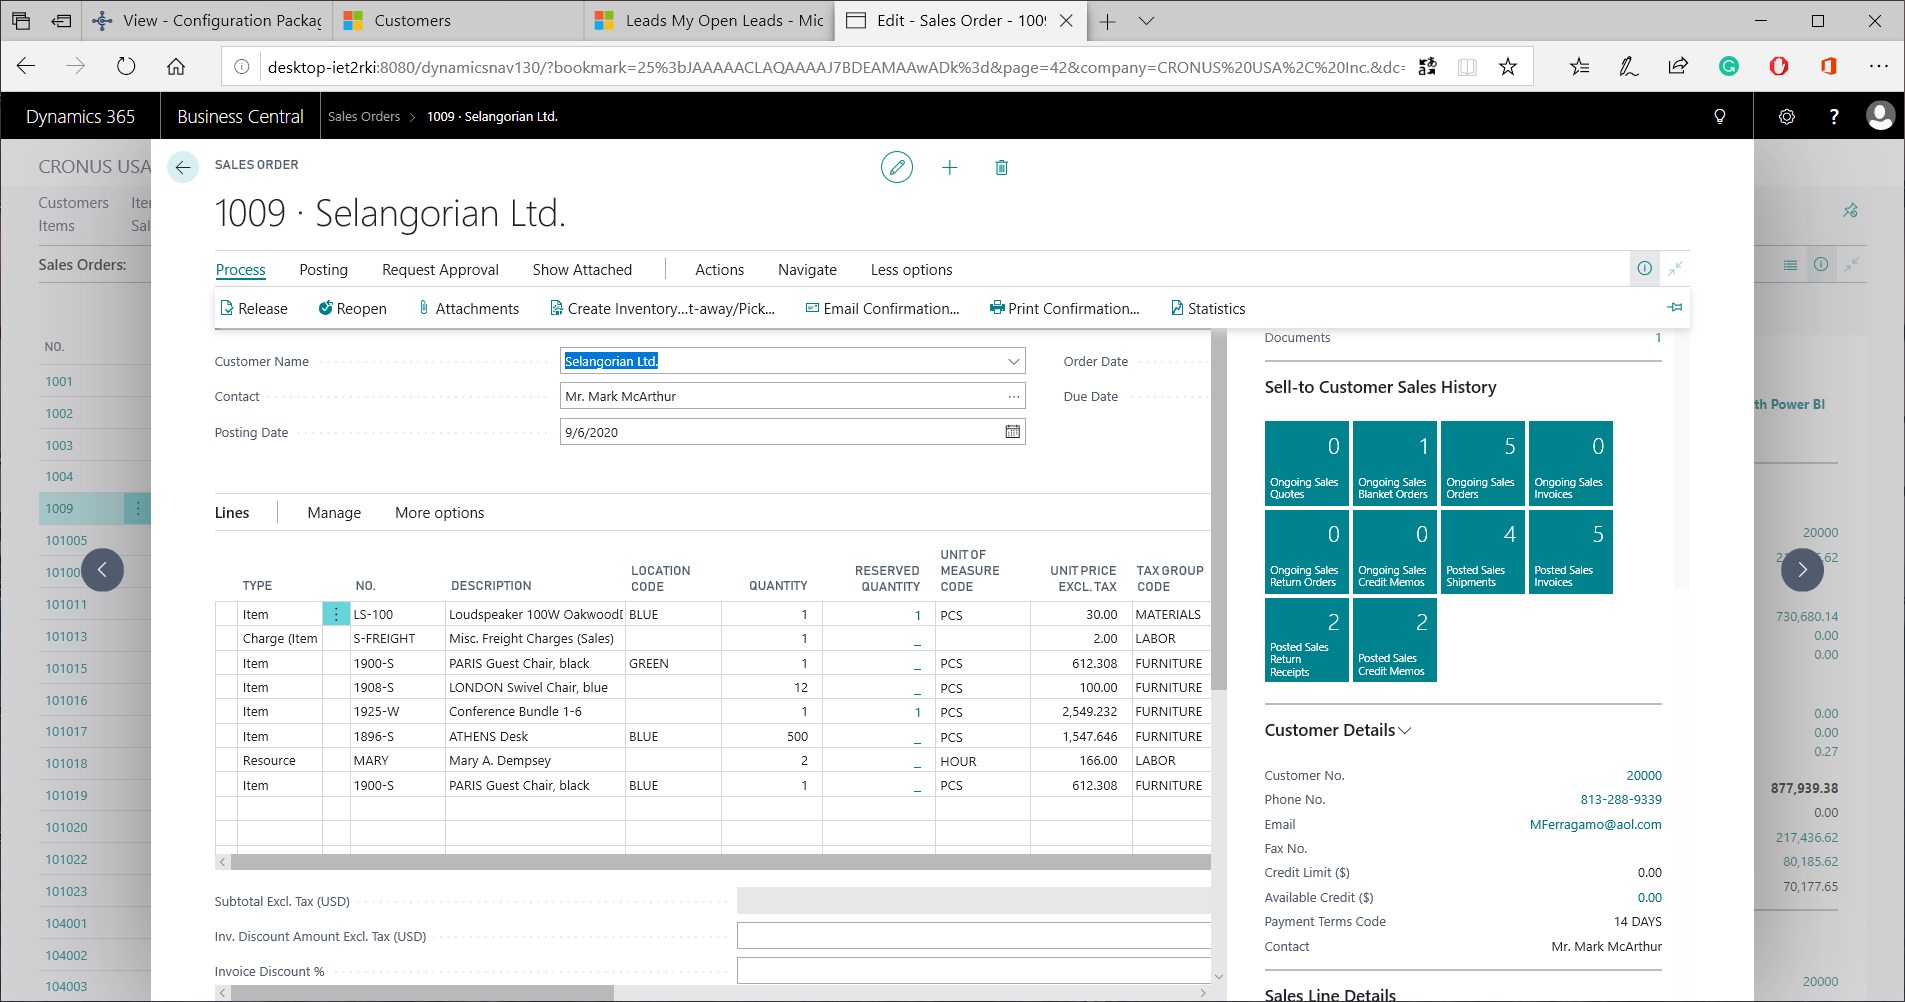
Task: Toggle the FactBox information pane icon
Action: click(x=1644, y=268)
